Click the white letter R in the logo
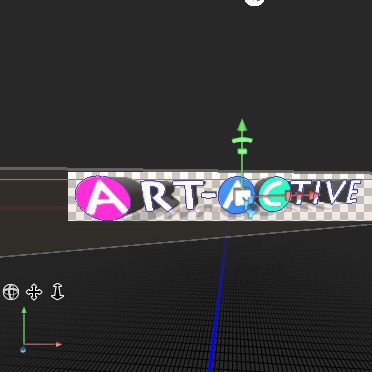 point(156,197)
